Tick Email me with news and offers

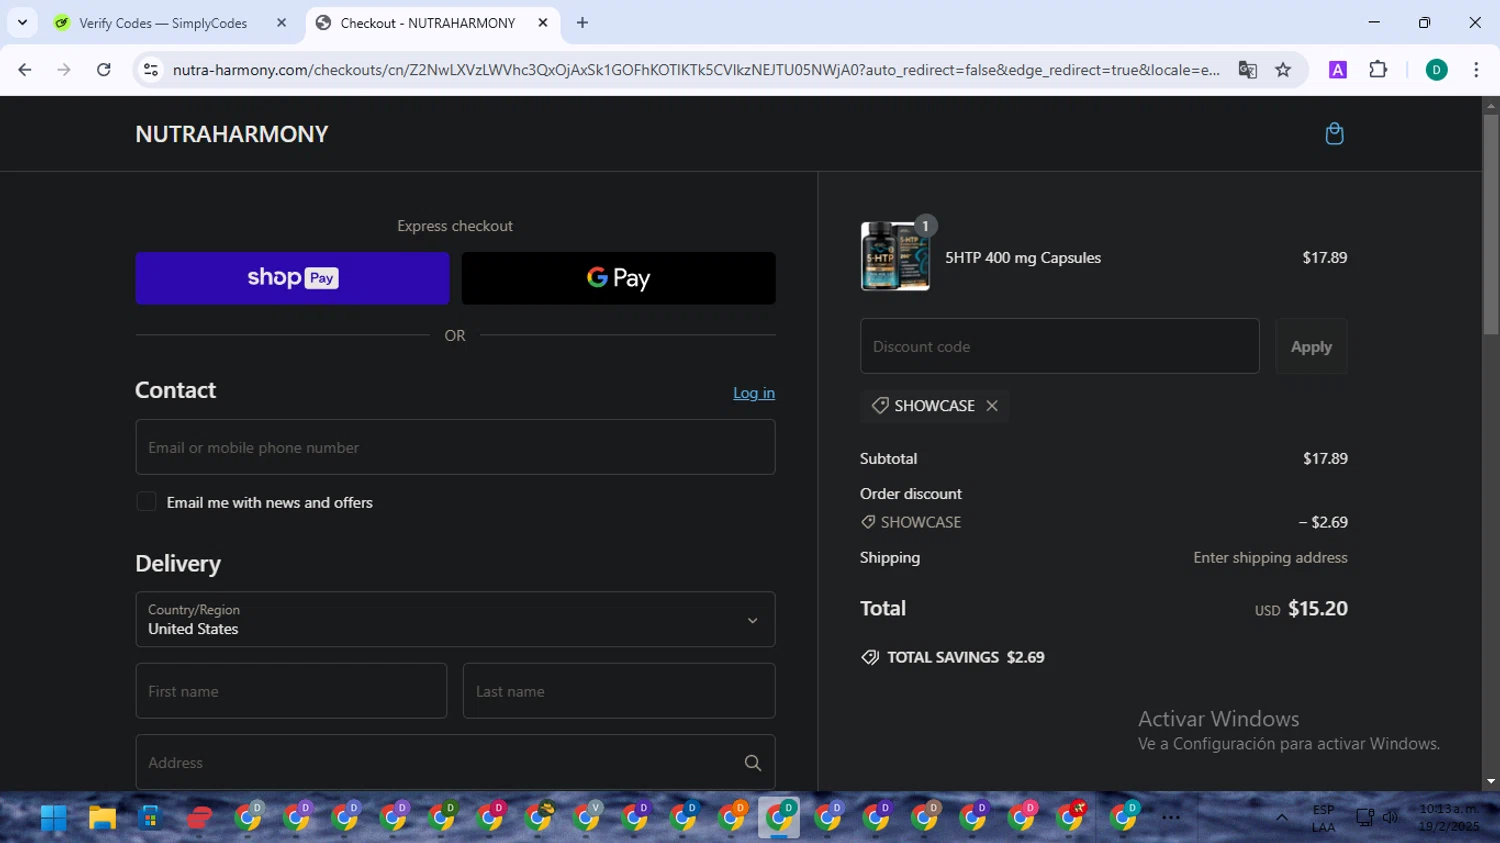(x=146, y=502)
